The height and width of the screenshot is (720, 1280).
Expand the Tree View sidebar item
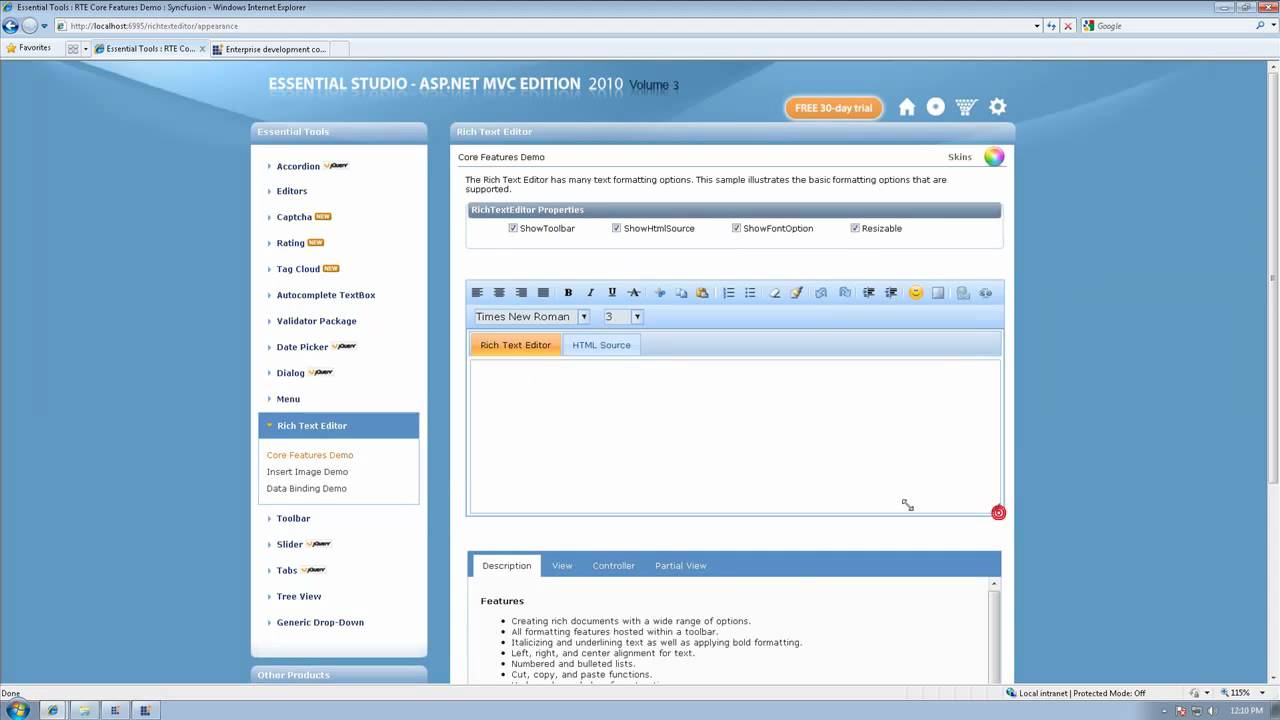tap(299, 596)
